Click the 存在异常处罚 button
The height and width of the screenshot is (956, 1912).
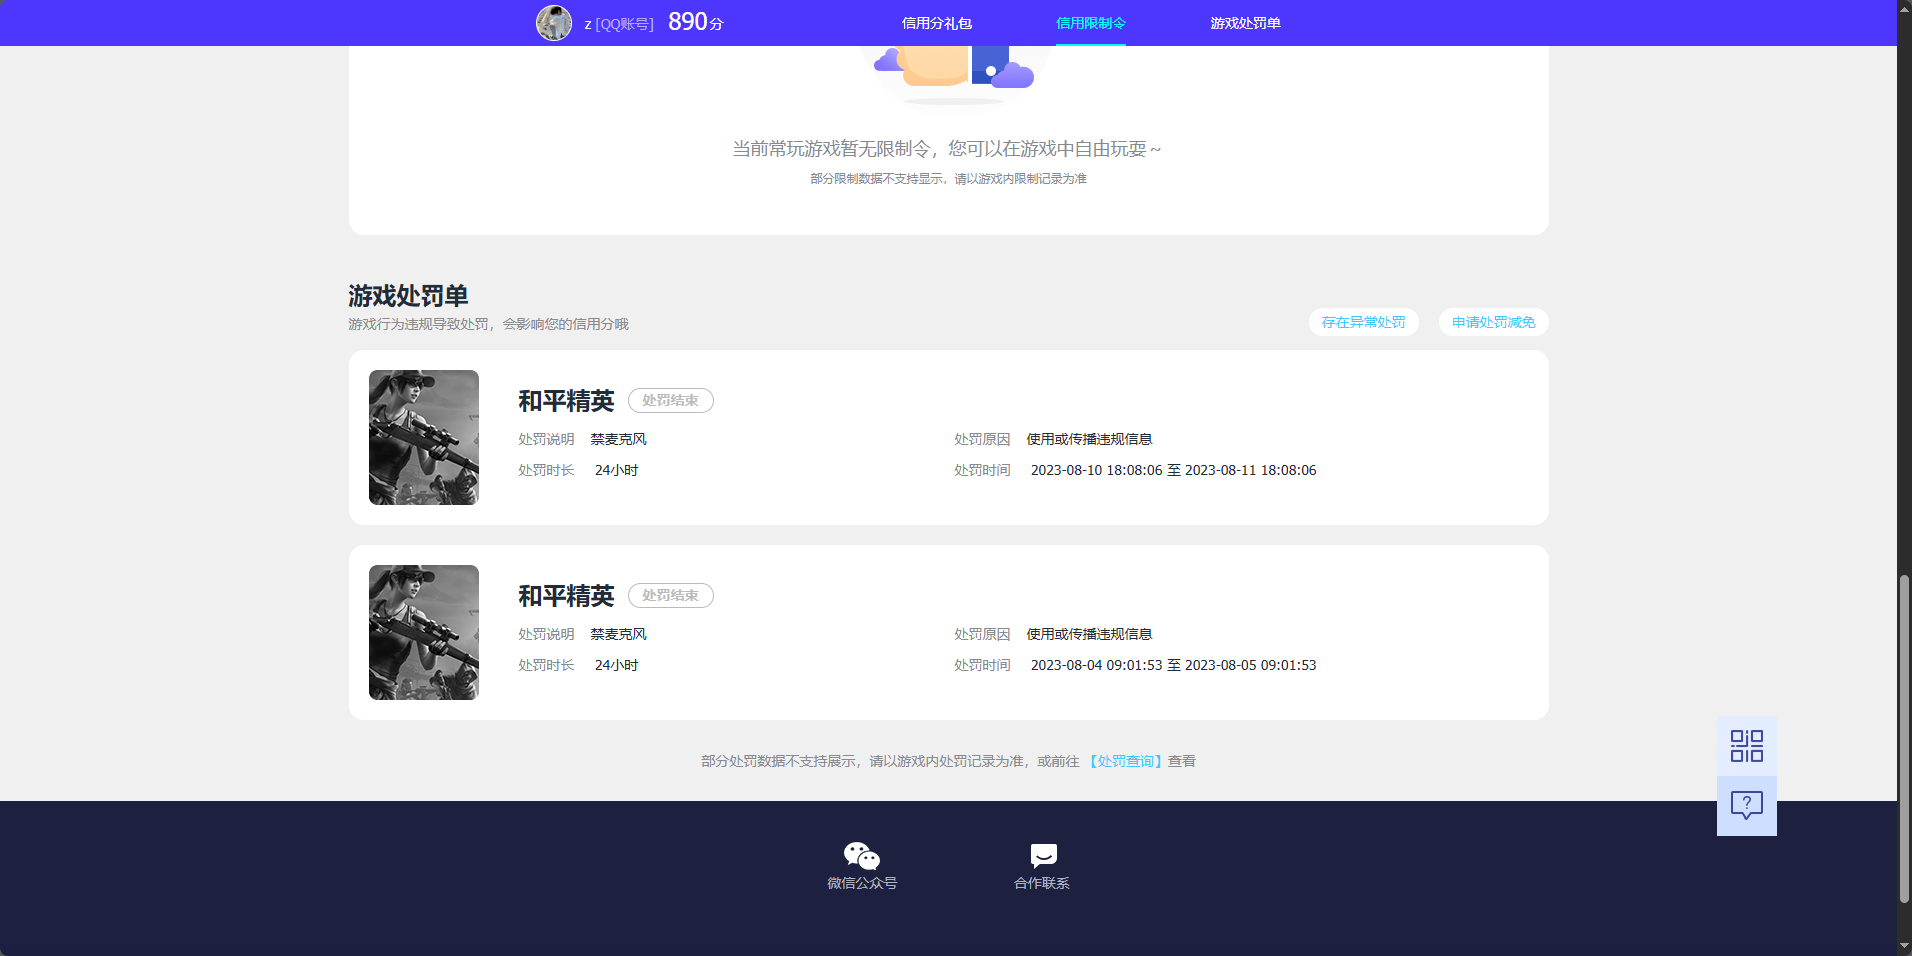1363,322
